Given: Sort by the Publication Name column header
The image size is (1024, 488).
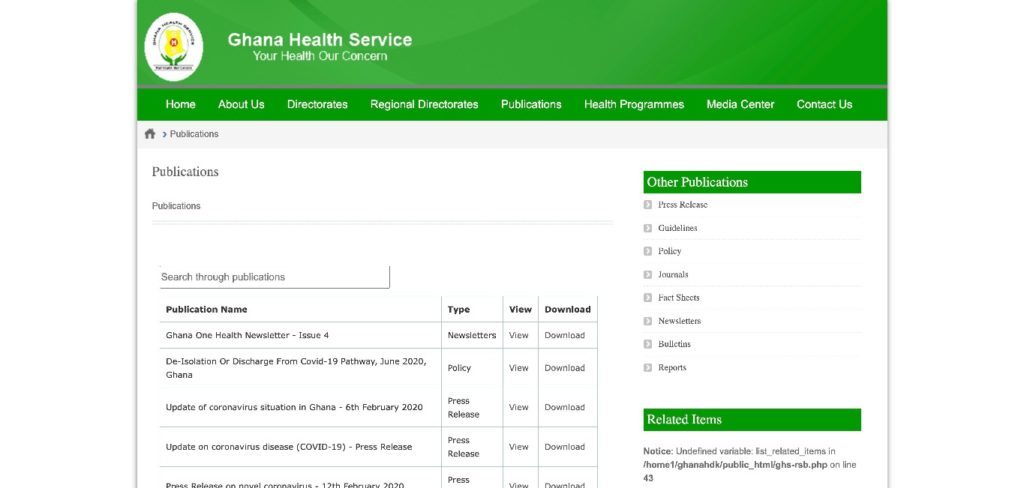Looking at the screenshot, I should point(207,310).
